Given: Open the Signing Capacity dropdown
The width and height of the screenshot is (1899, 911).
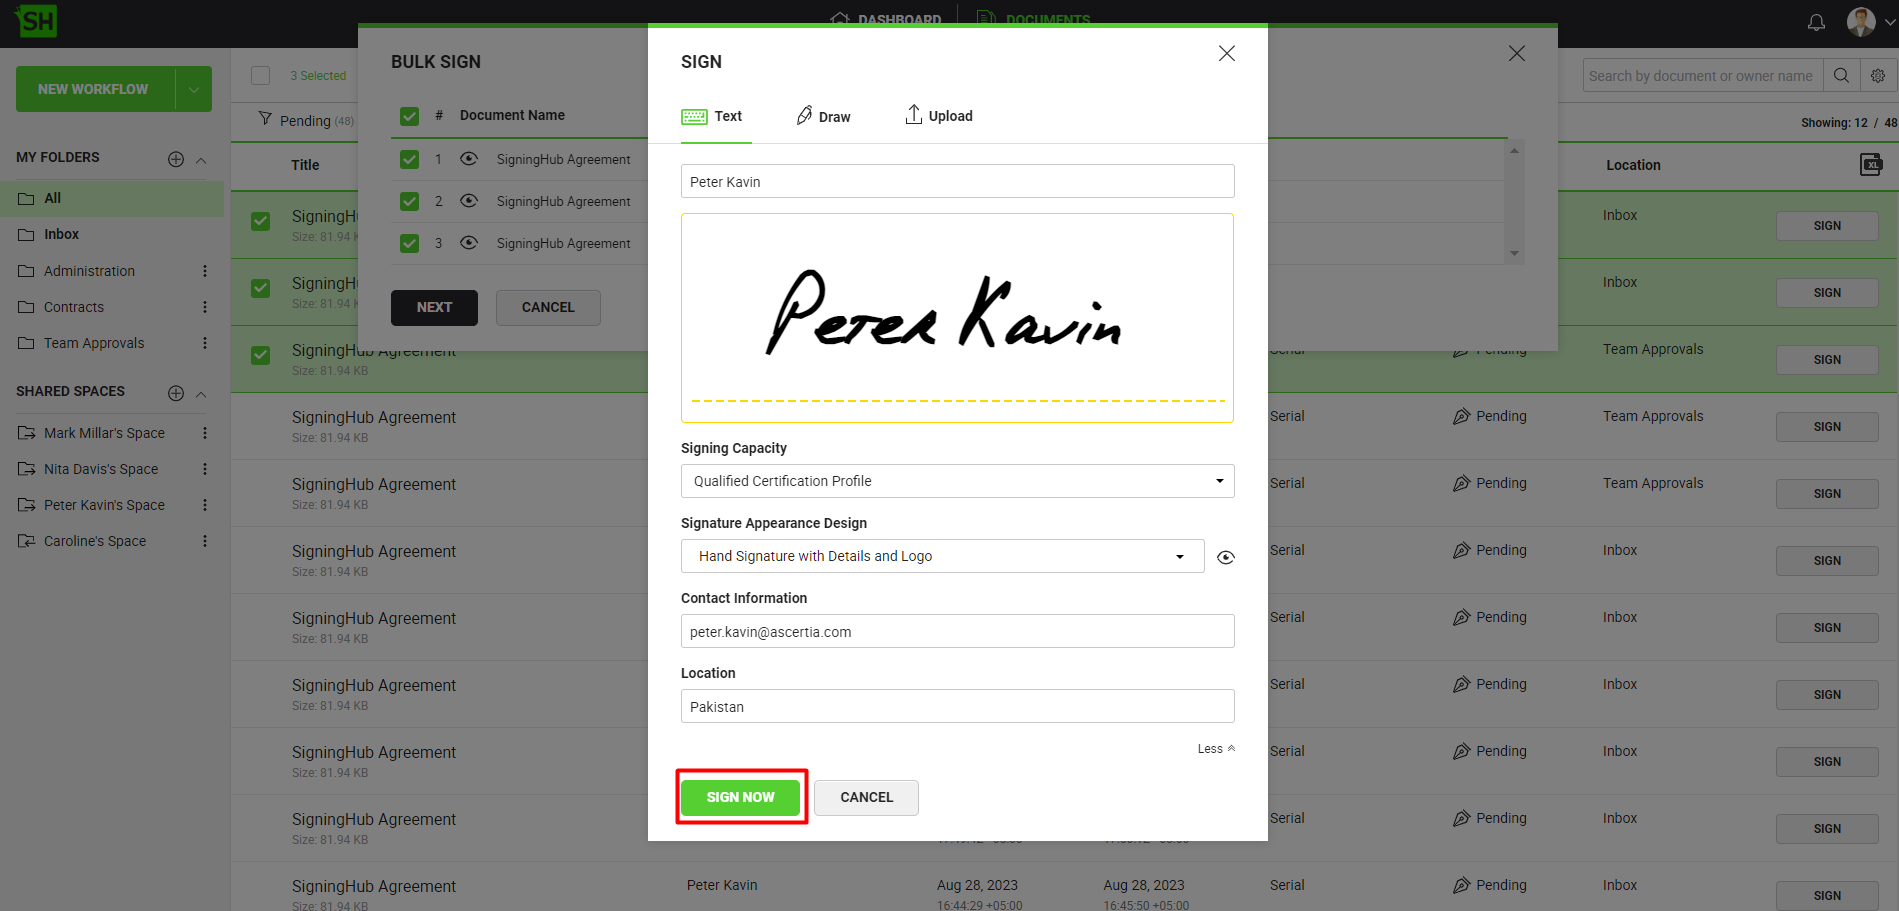Looking at the screenshot, I should [x=957, y=481].
